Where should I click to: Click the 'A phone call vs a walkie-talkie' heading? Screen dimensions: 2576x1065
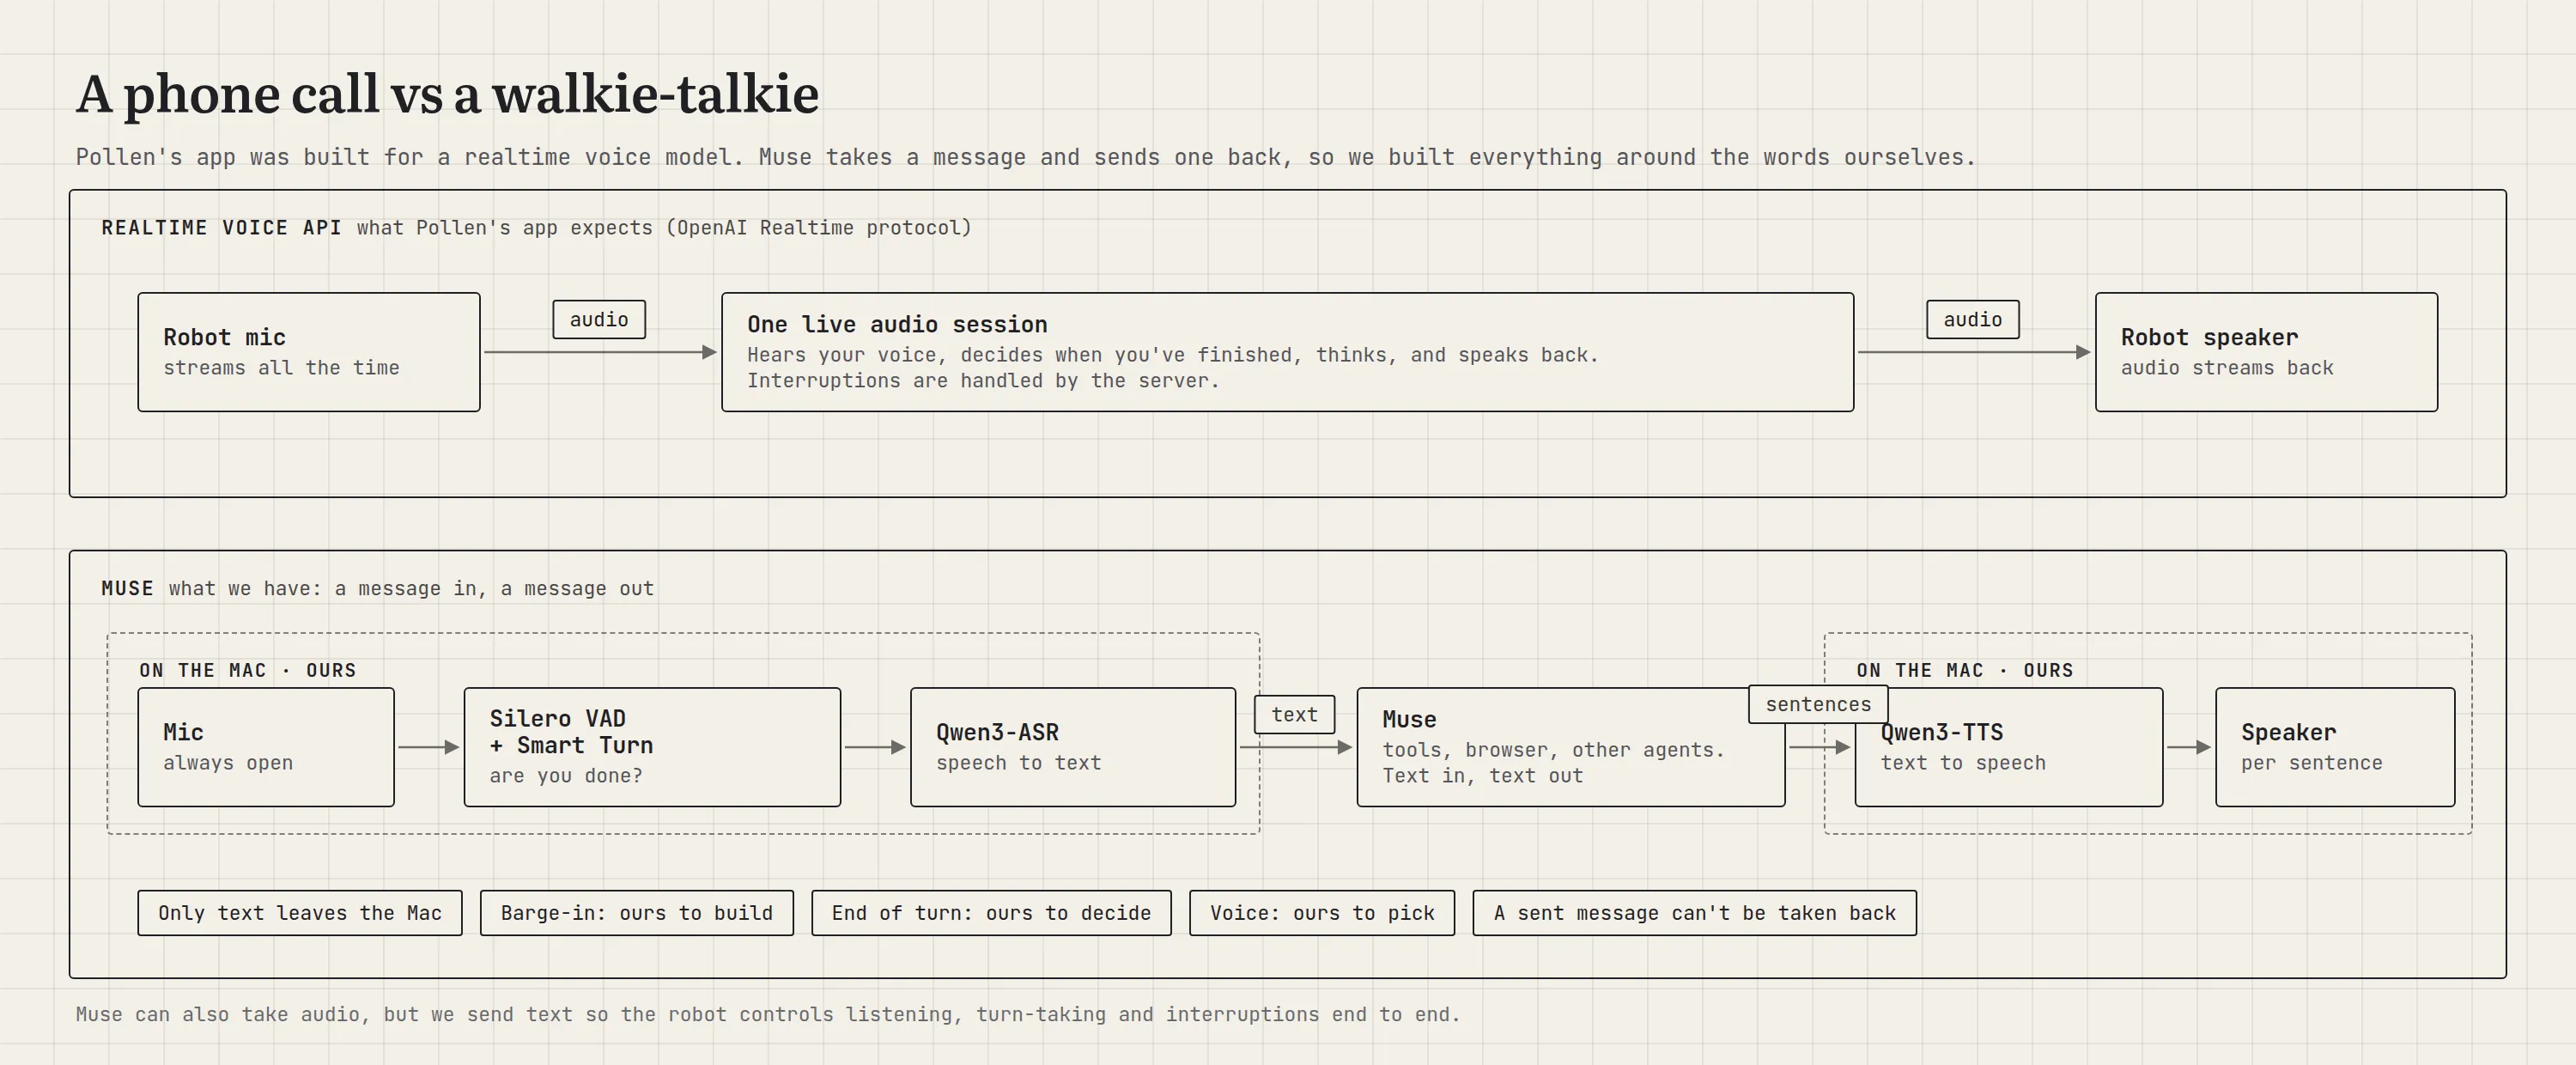tap(447, 94)
